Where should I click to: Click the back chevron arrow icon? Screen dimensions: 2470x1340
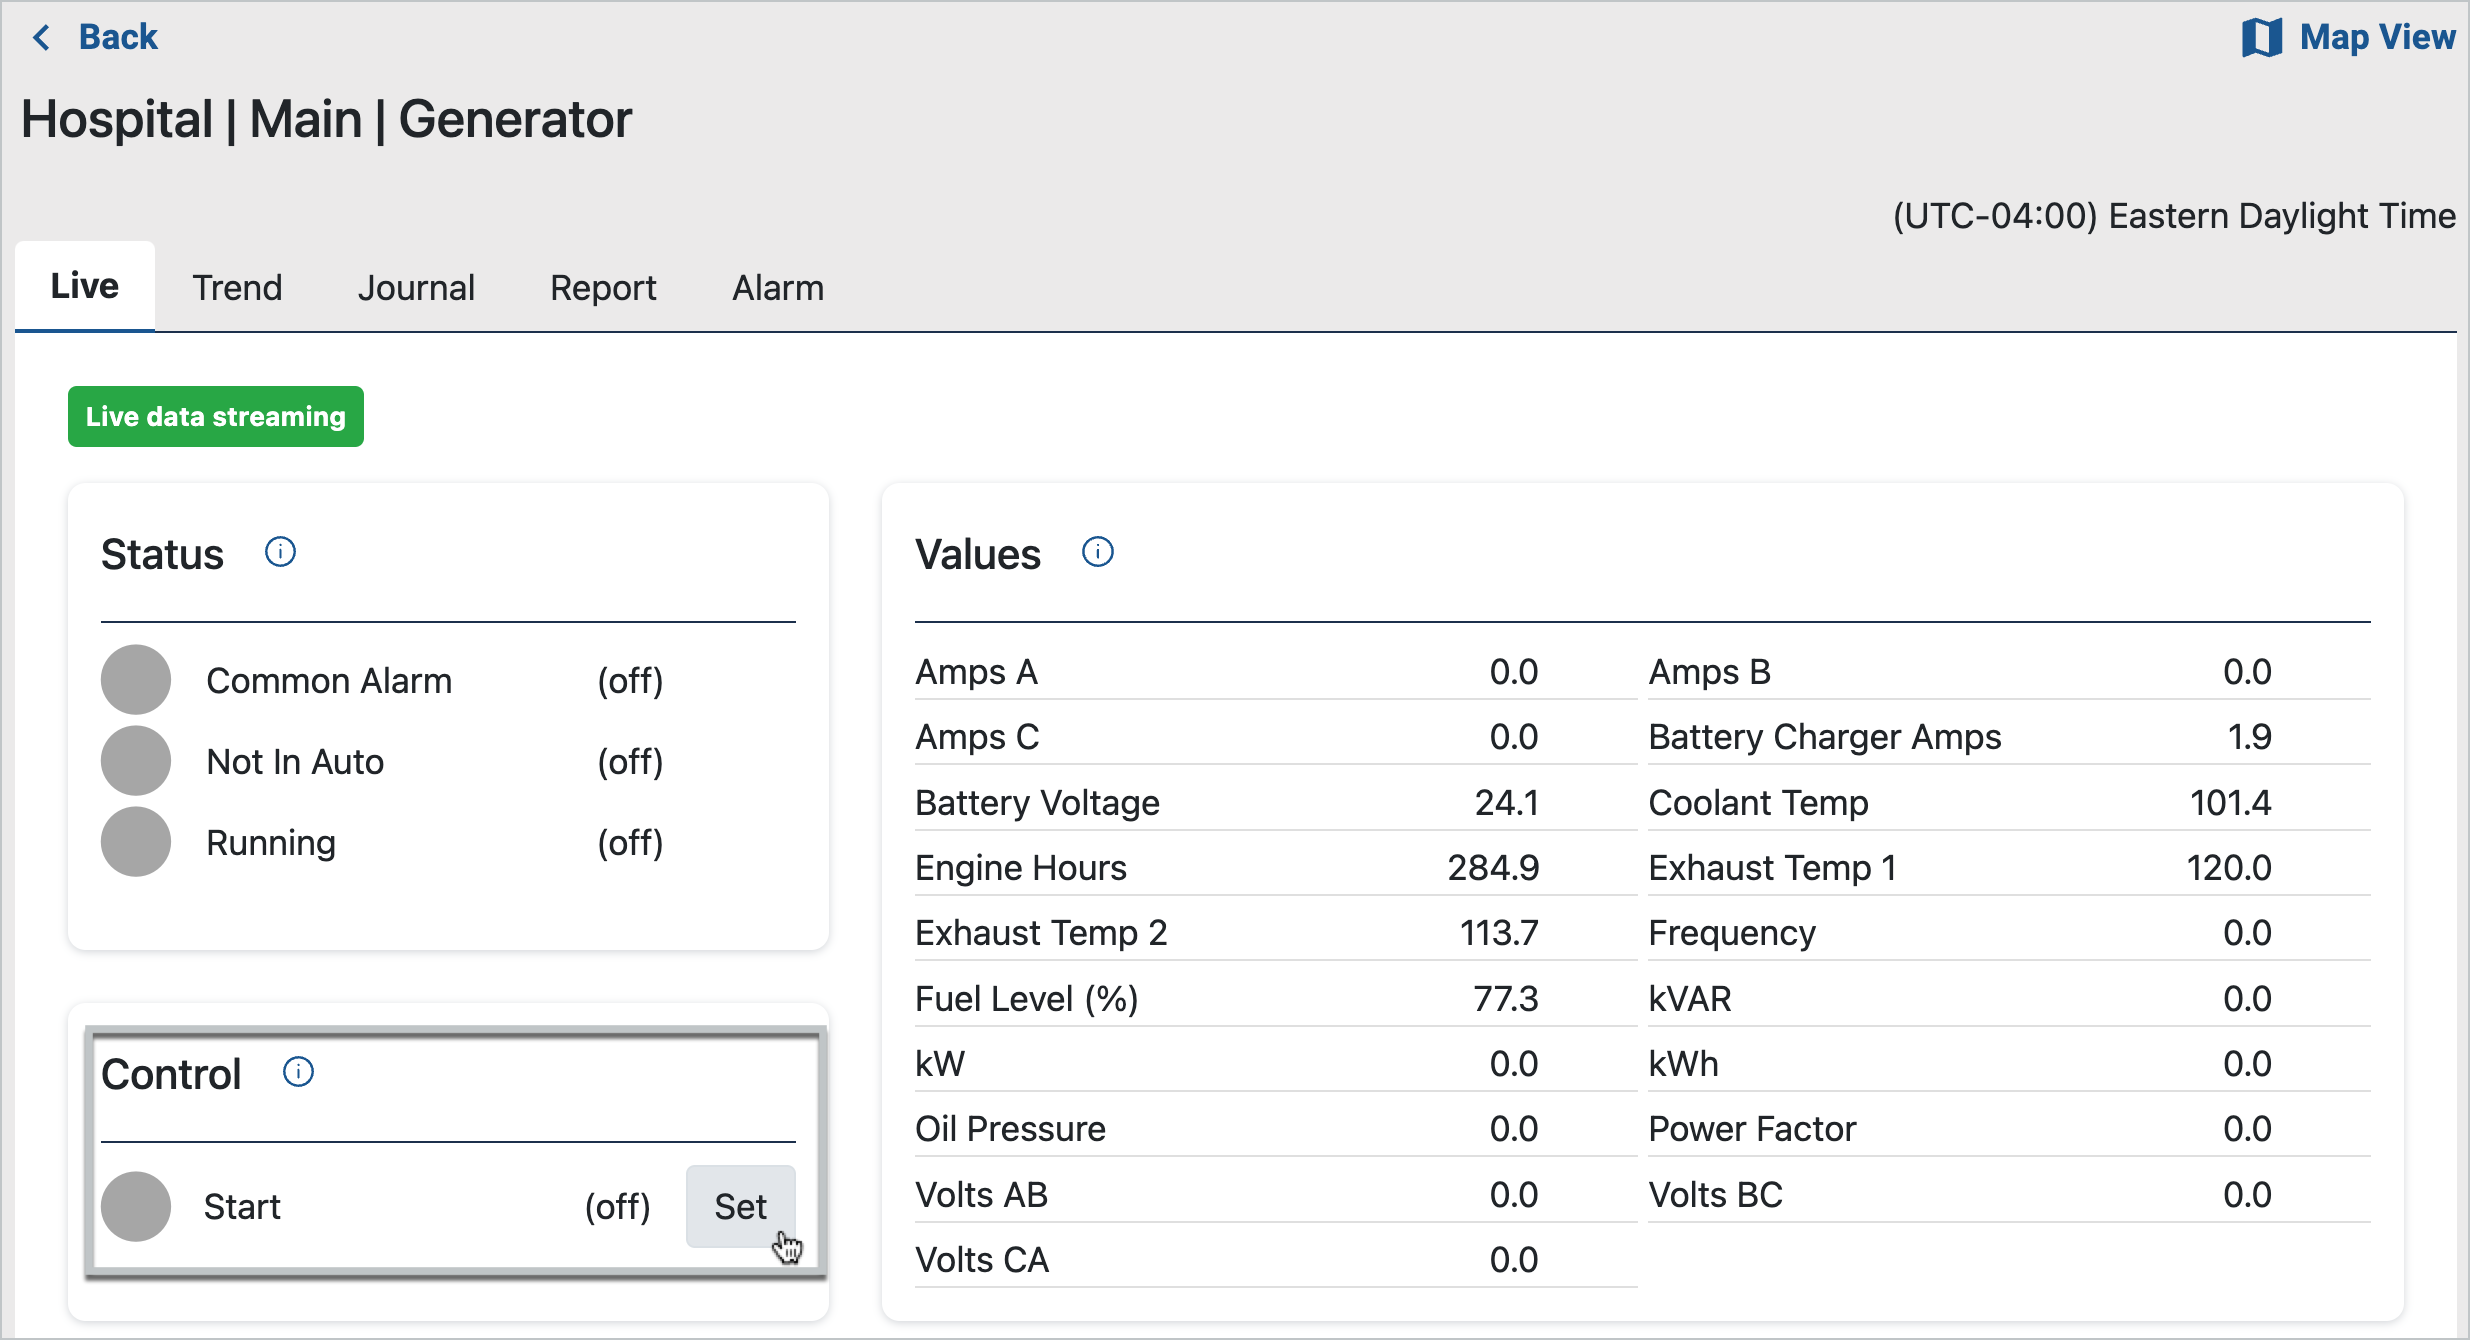pos(42,38)
